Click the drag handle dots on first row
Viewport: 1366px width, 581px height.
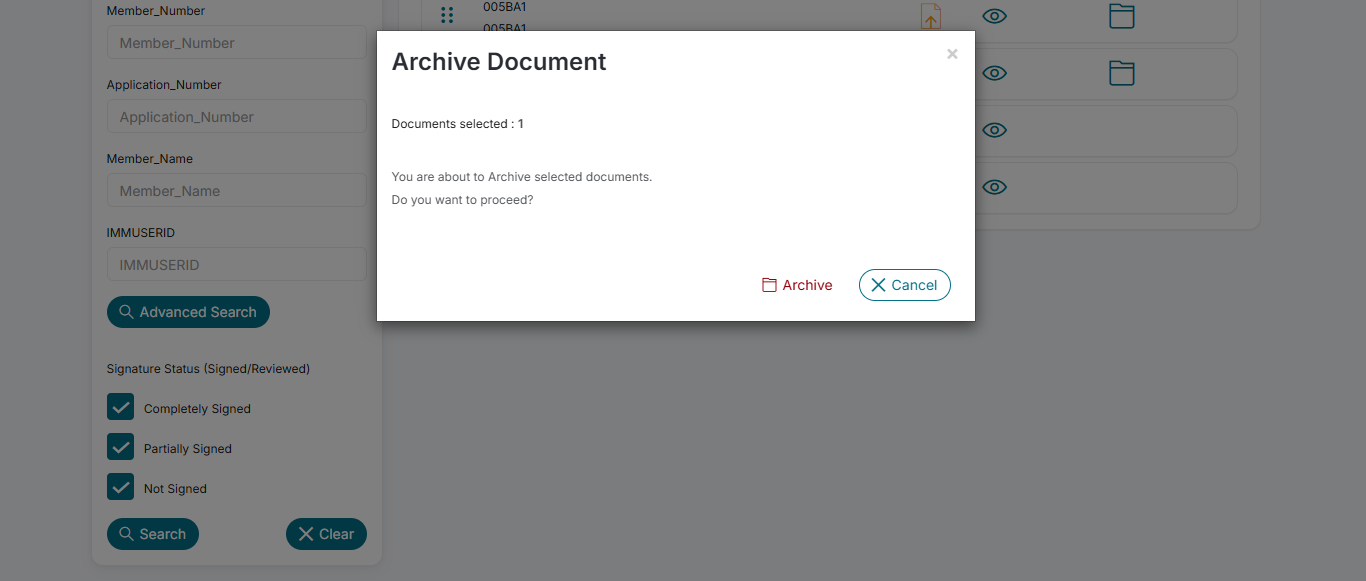[x=447, y=15]
